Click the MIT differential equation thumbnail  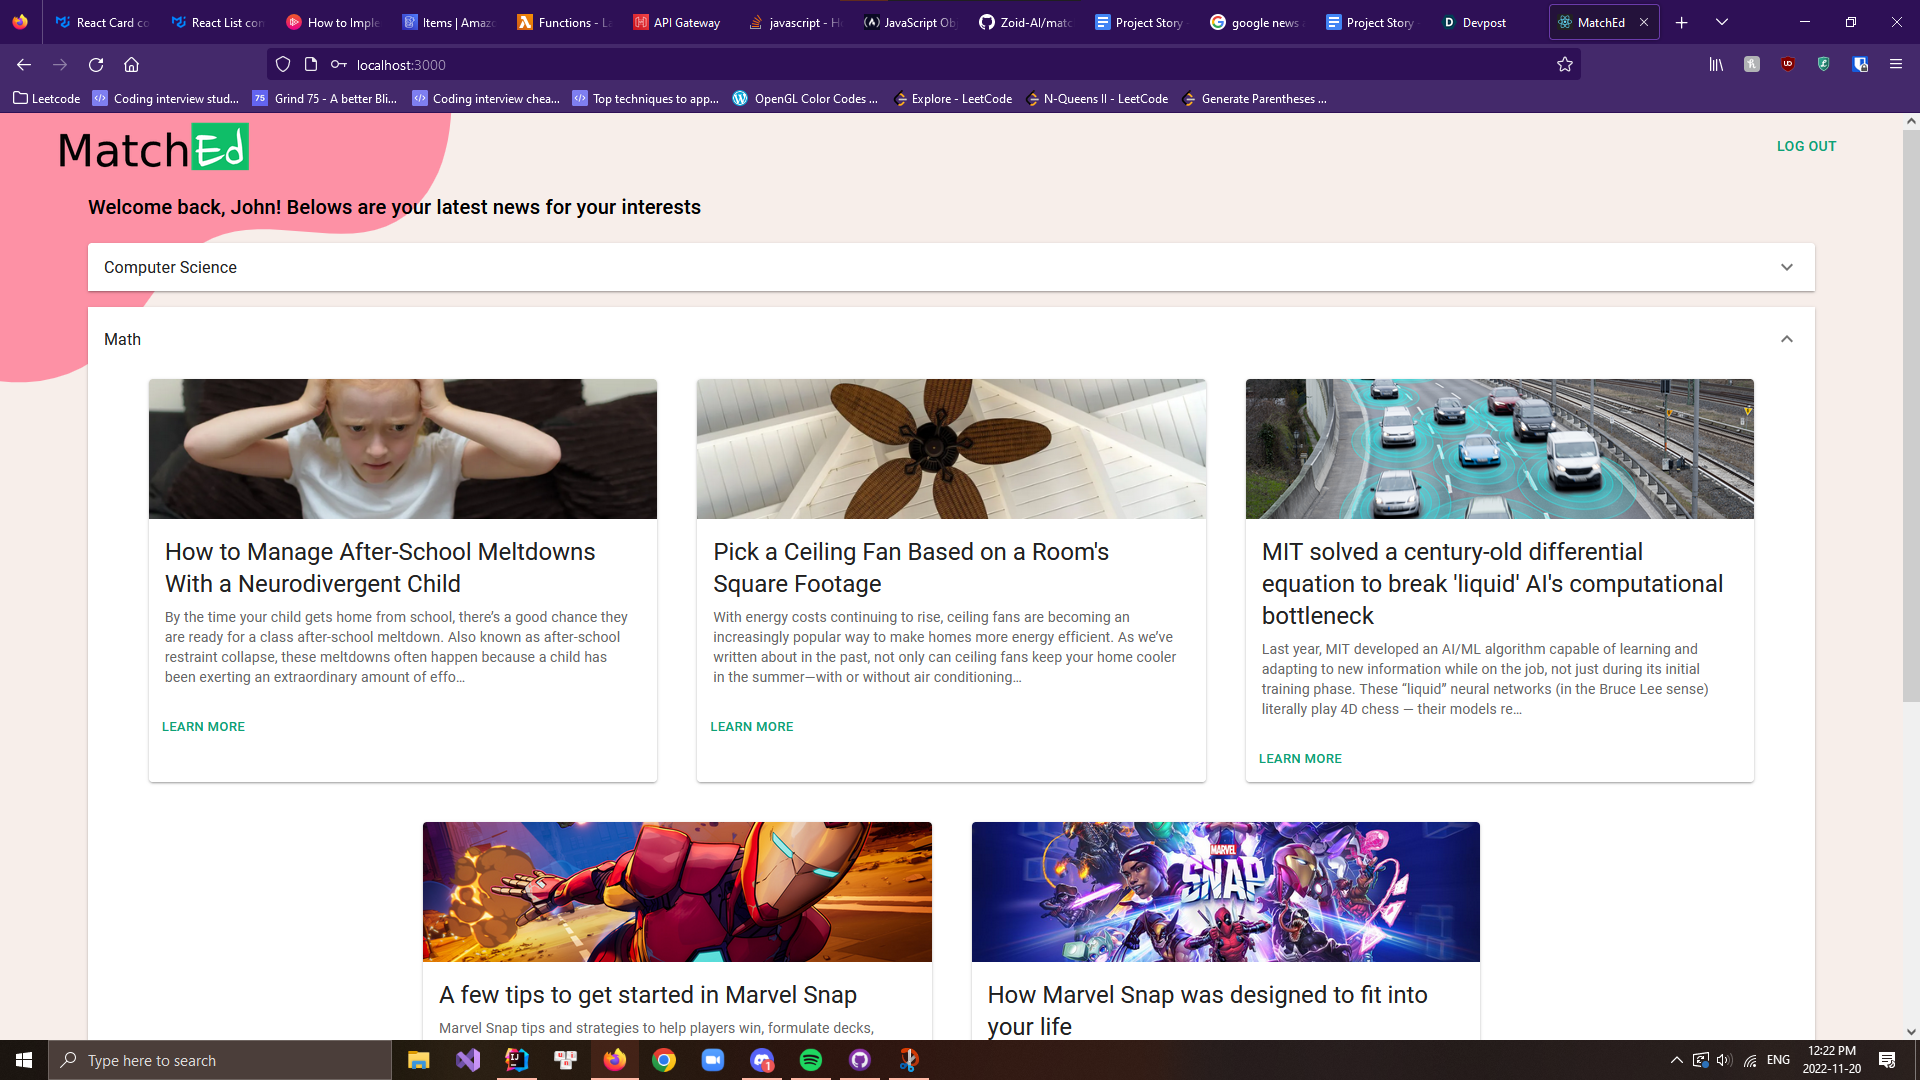tap(1499, 448)
